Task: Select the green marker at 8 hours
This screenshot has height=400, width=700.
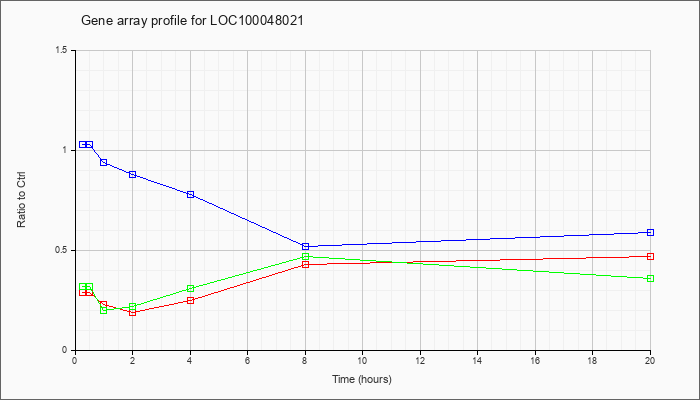Action: [305, 257]
